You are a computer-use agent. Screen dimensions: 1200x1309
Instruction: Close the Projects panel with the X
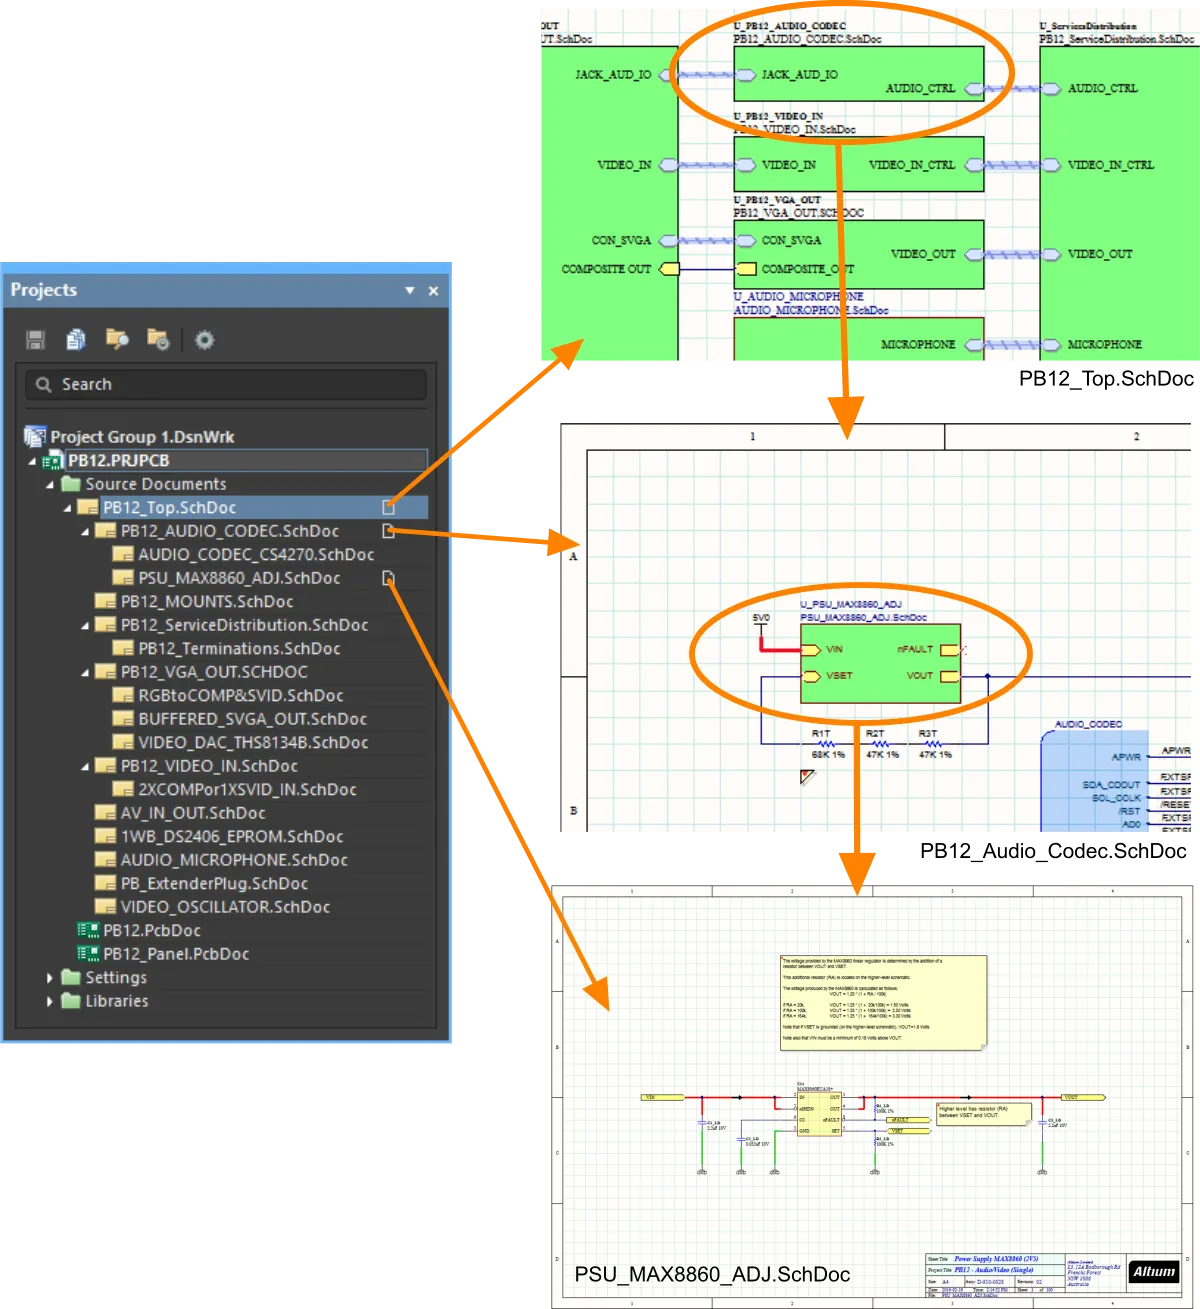pyautogui.click(x=433, y=291)
